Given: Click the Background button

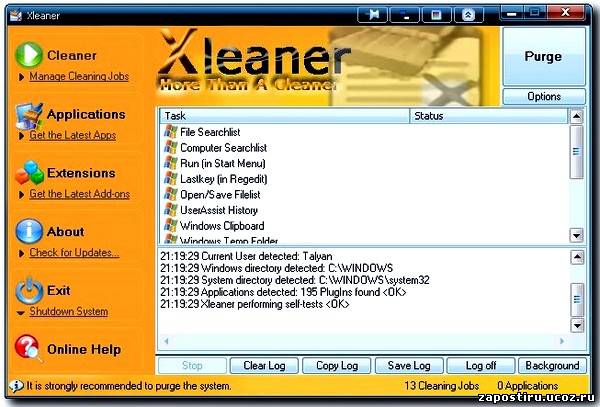Looking at the screenshot, I should 552,366.
